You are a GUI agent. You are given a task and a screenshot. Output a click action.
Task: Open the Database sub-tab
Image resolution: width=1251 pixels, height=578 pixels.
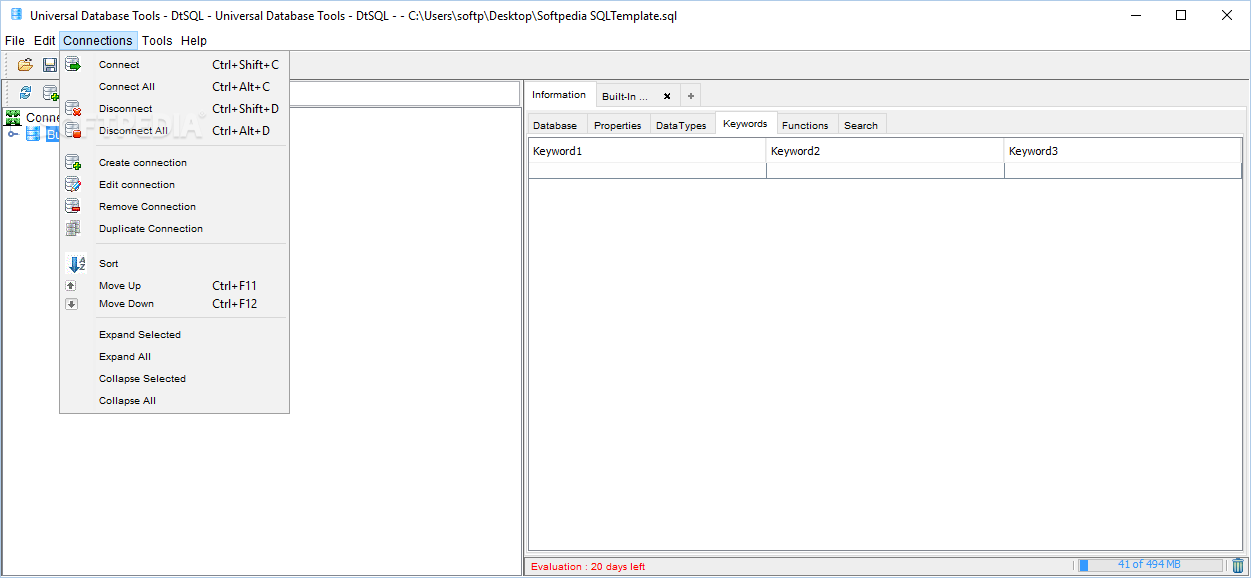click(x=555, y=126)
